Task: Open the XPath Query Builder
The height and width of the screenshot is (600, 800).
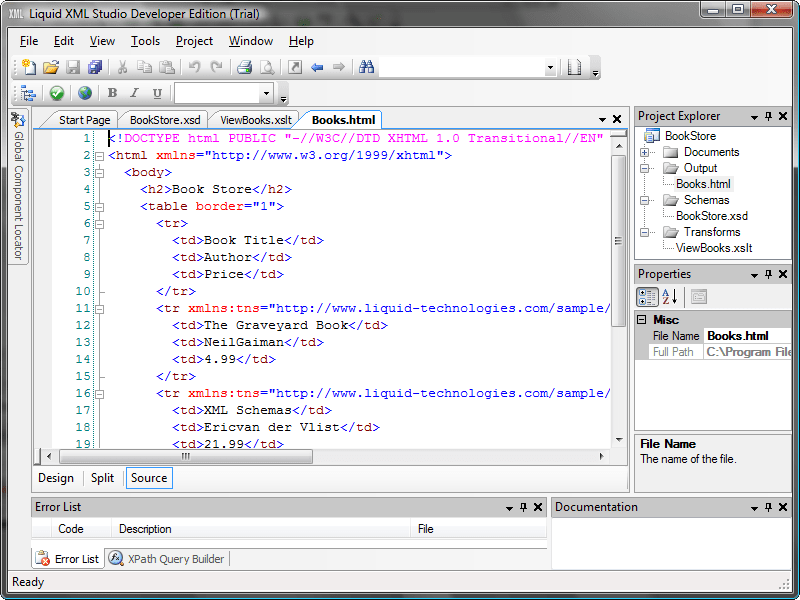Action: 168,558
